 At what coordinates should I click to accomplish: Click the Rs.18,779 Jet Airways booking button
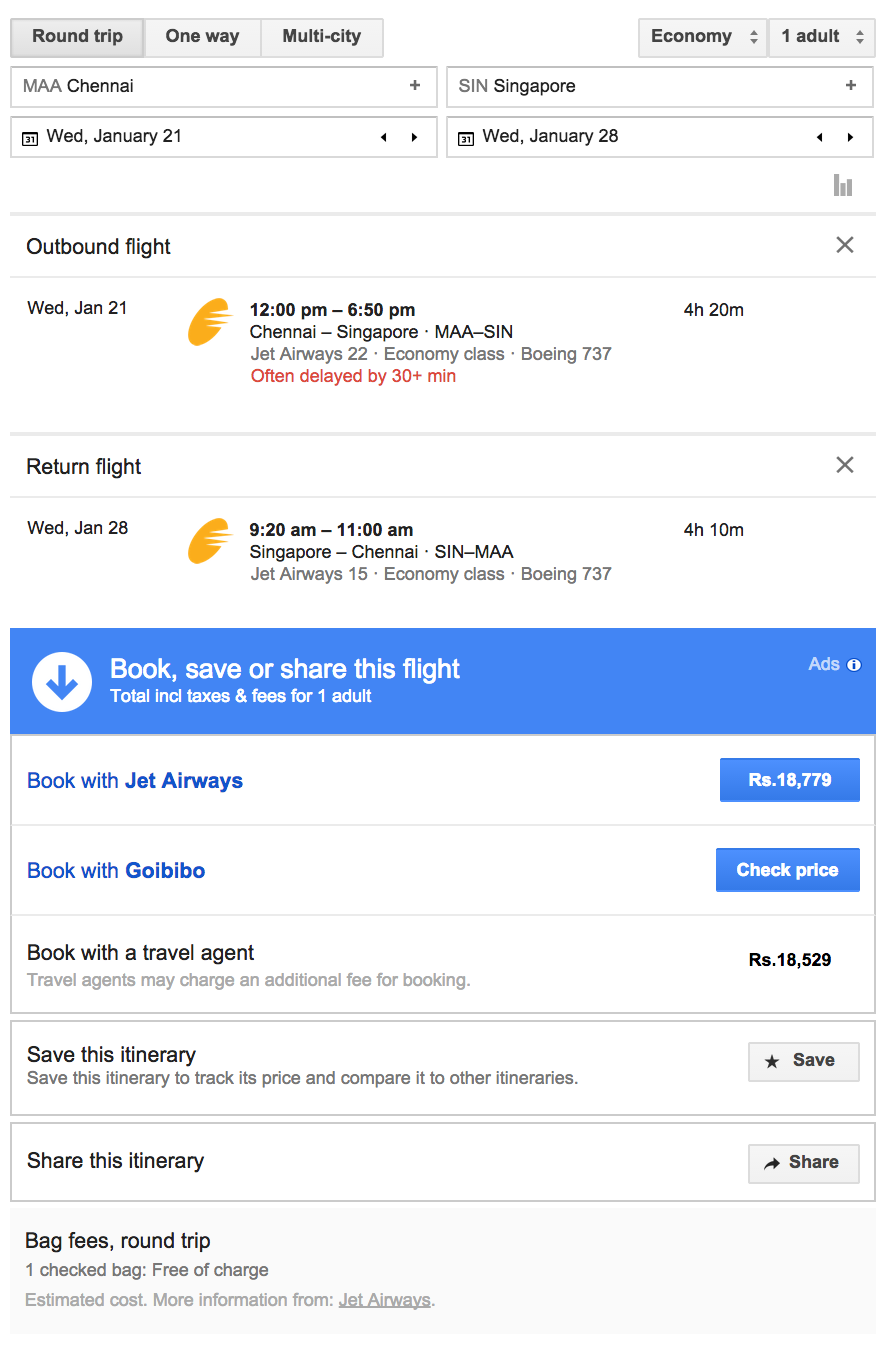(x=789, y=780)
